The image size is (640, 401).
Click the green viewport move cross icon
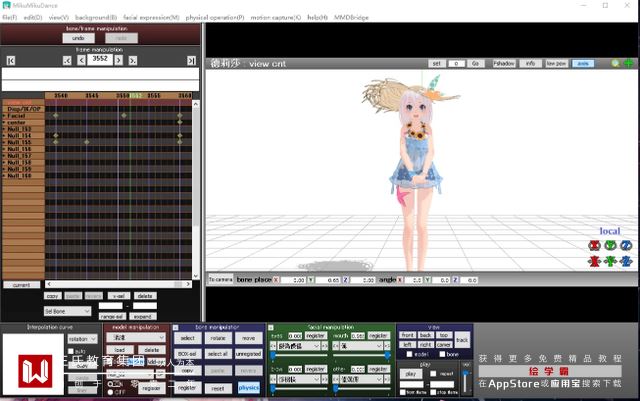pyautogui.click(x=629, y=63)
